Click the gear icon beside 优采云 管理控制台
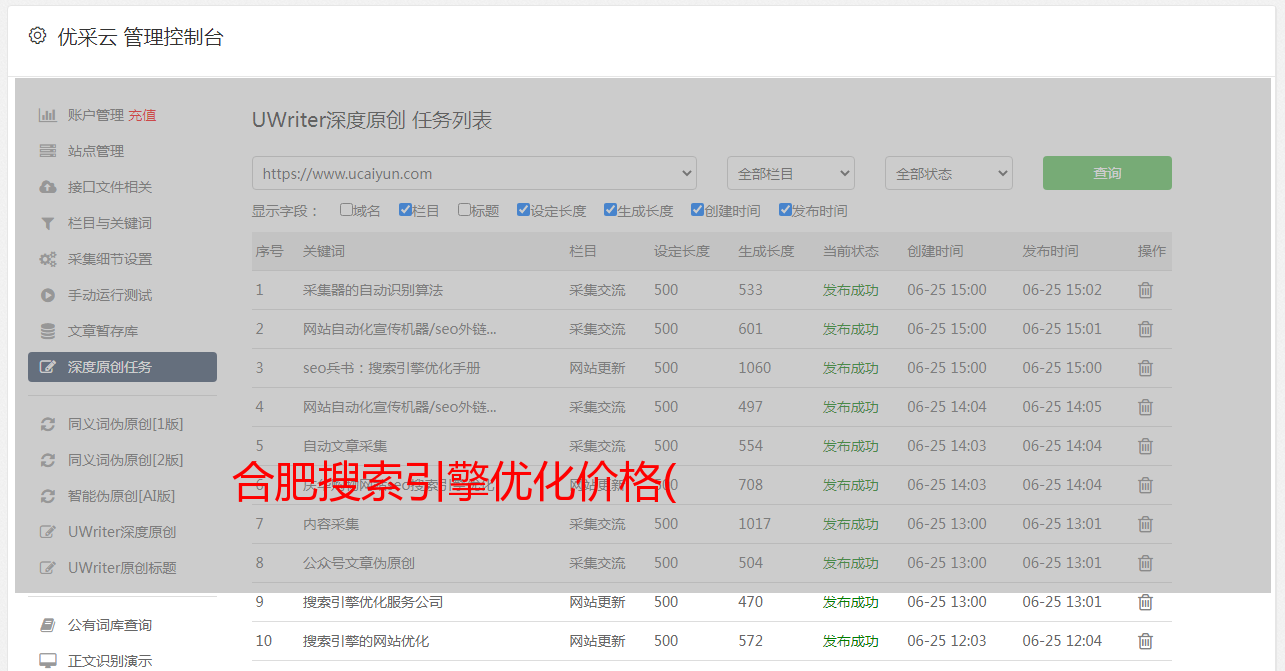This screenshot has height=671, width=1285. (37, 36)
